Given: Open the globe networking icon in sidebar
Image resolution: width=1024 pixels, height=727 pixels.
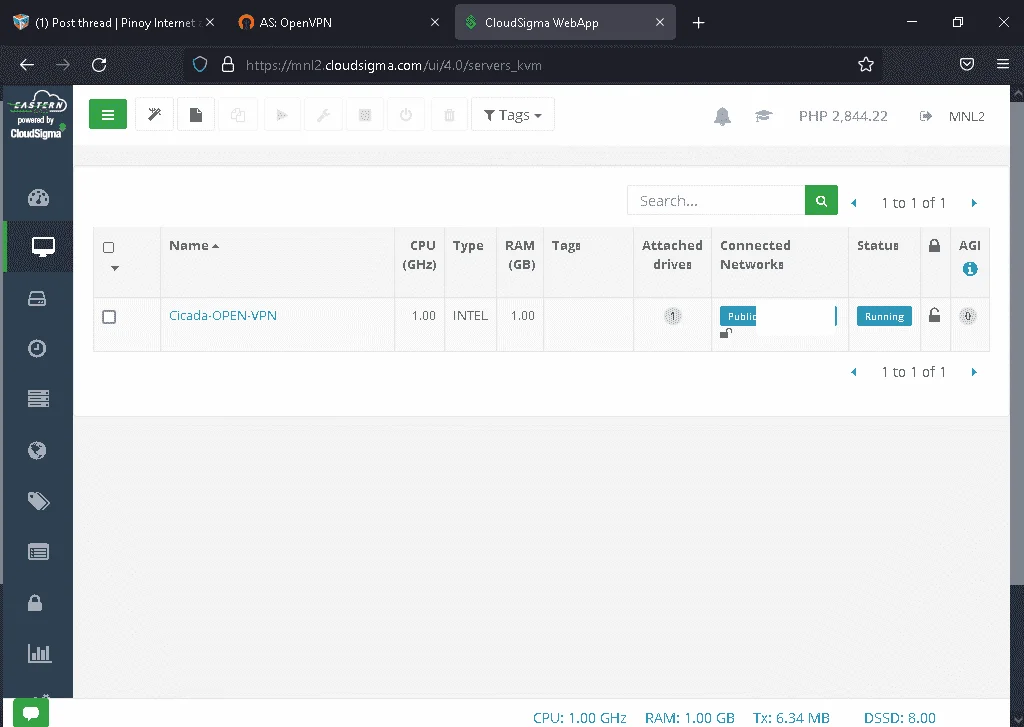Looking at the screenshot, I should tap(37, 450).
